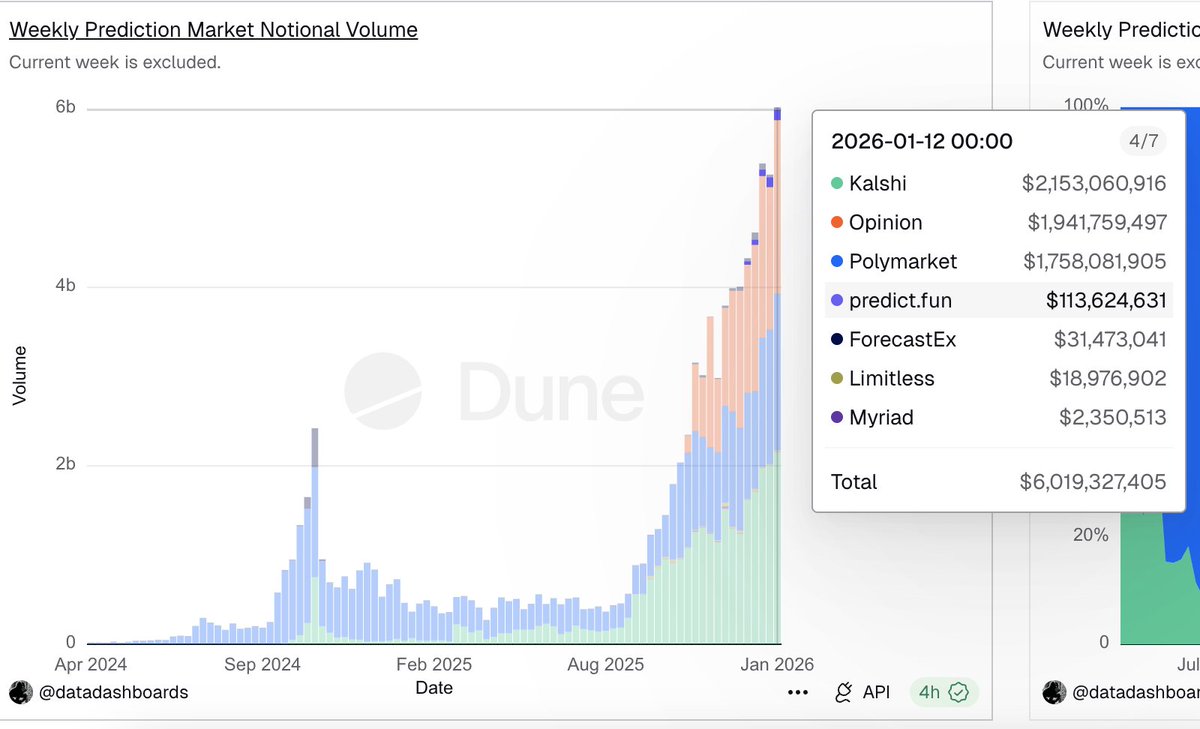The height and width of the screenshot is (729, 1200).
Task: Open the three-dot chart options menu
Action: [797, 691]
